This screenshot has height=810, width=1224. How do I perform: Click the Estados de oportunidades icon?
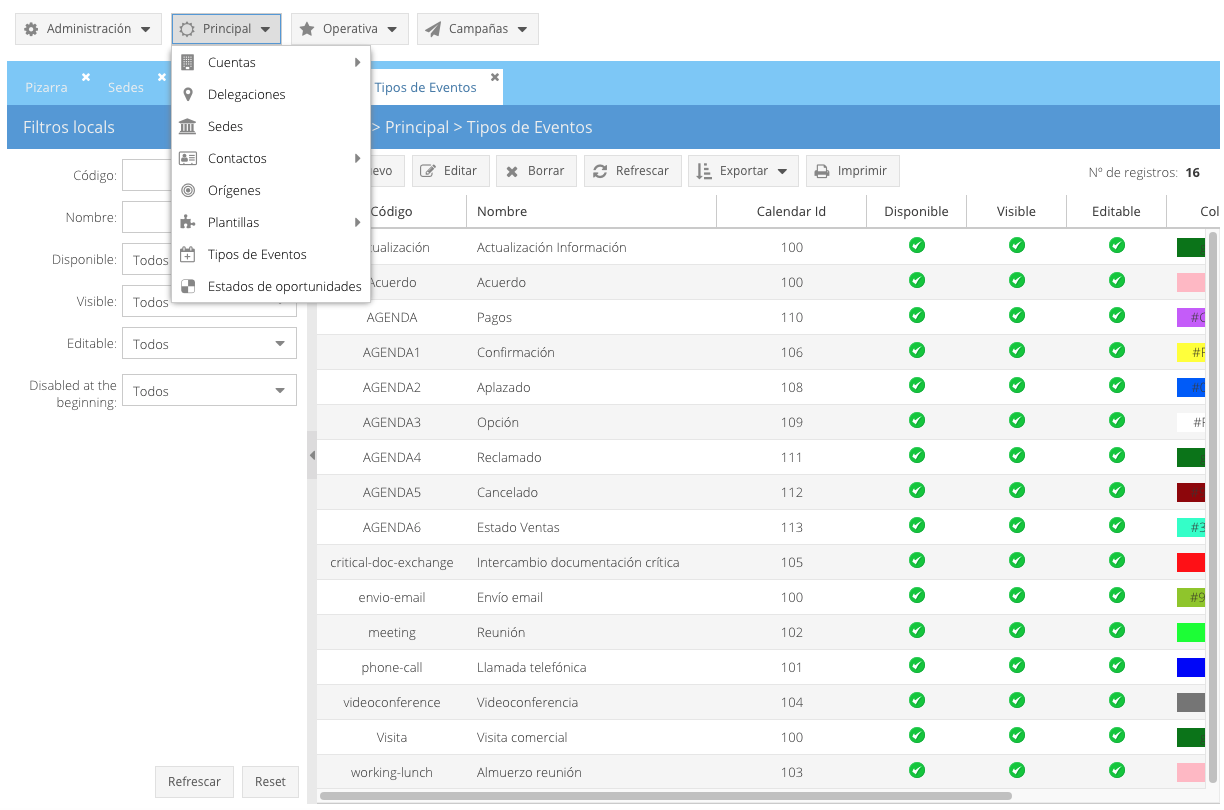[187, 286]
